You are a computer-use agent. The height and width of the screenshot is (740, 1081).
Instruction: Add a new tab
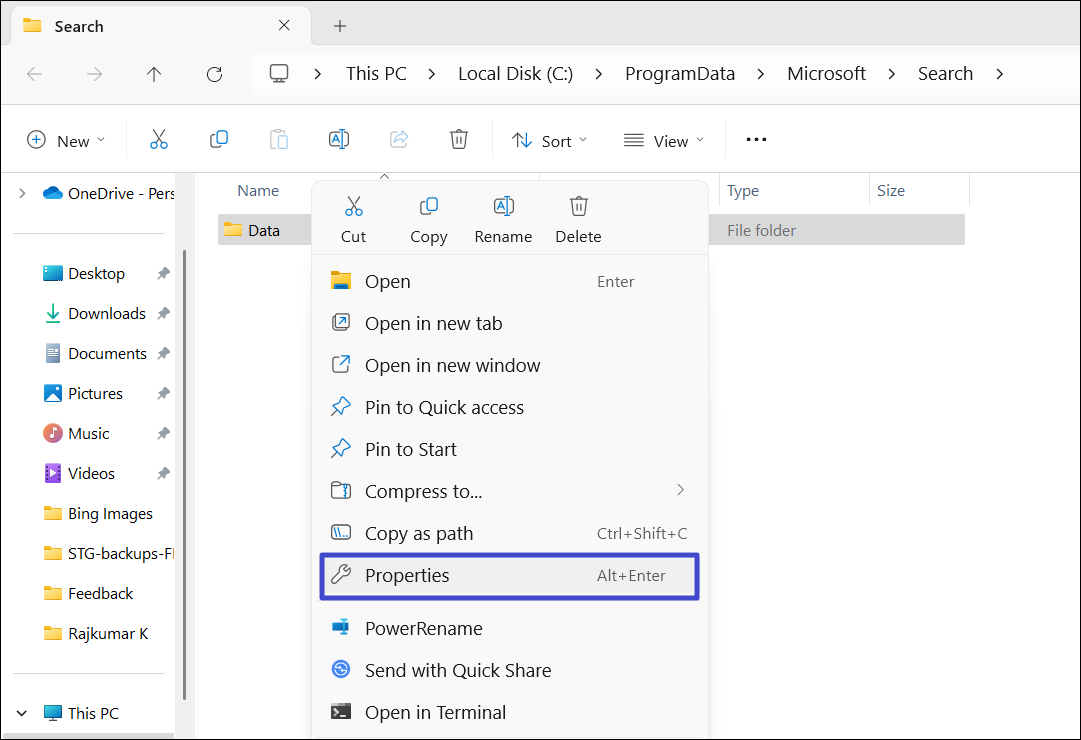(x=340, y=26)
